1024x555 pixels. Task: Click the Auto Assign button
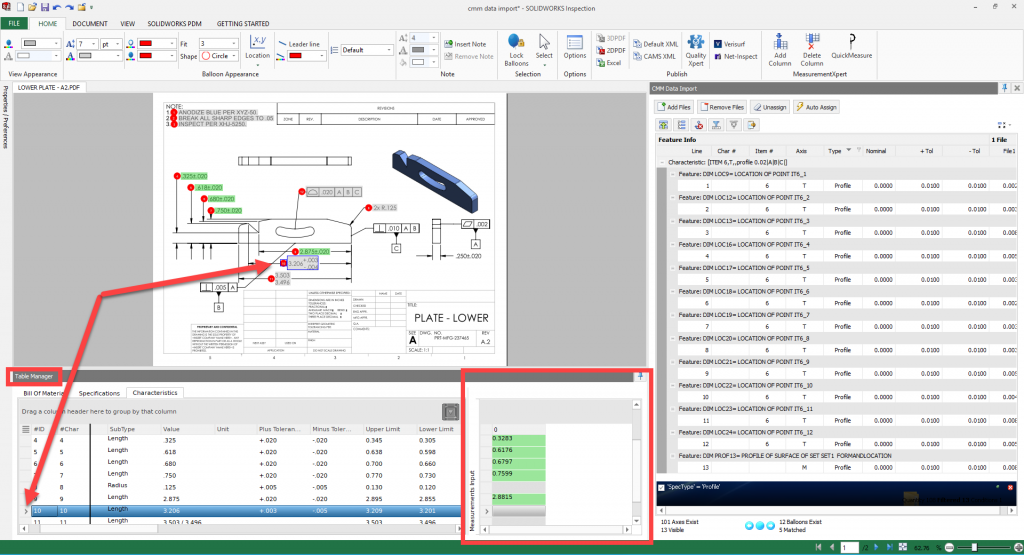click(x=816, y=107)
